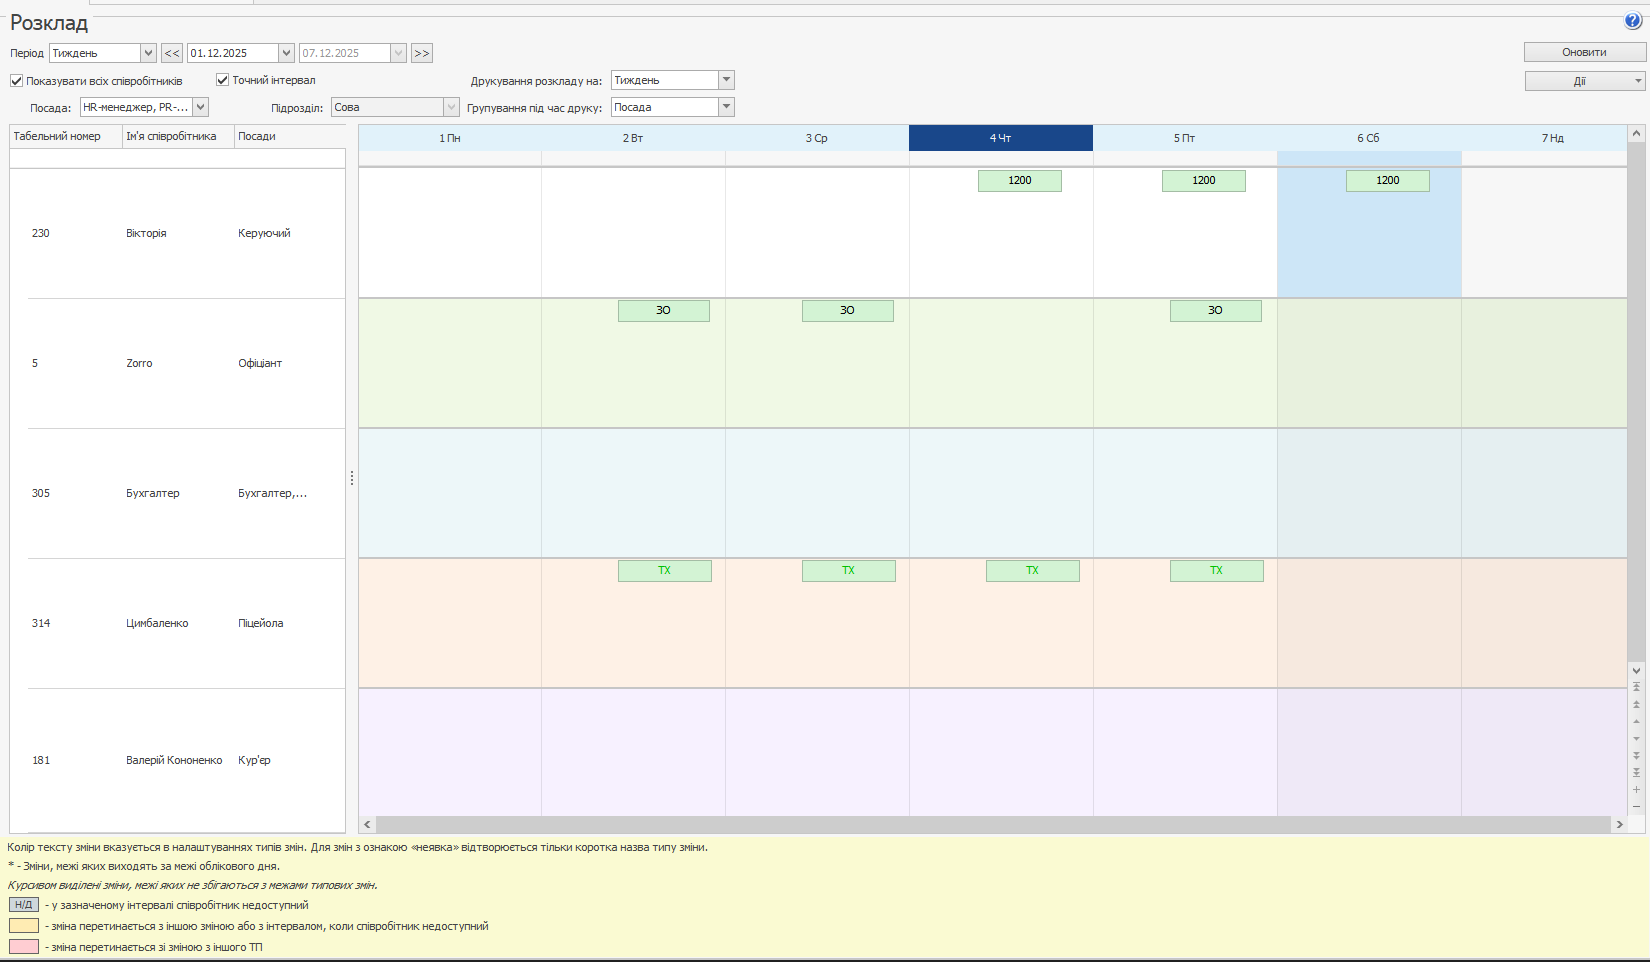Select the '6 Сб' day column header
Image resolution: width=1650 pixels, height=962 pixels.
[x=1368, y=138]
